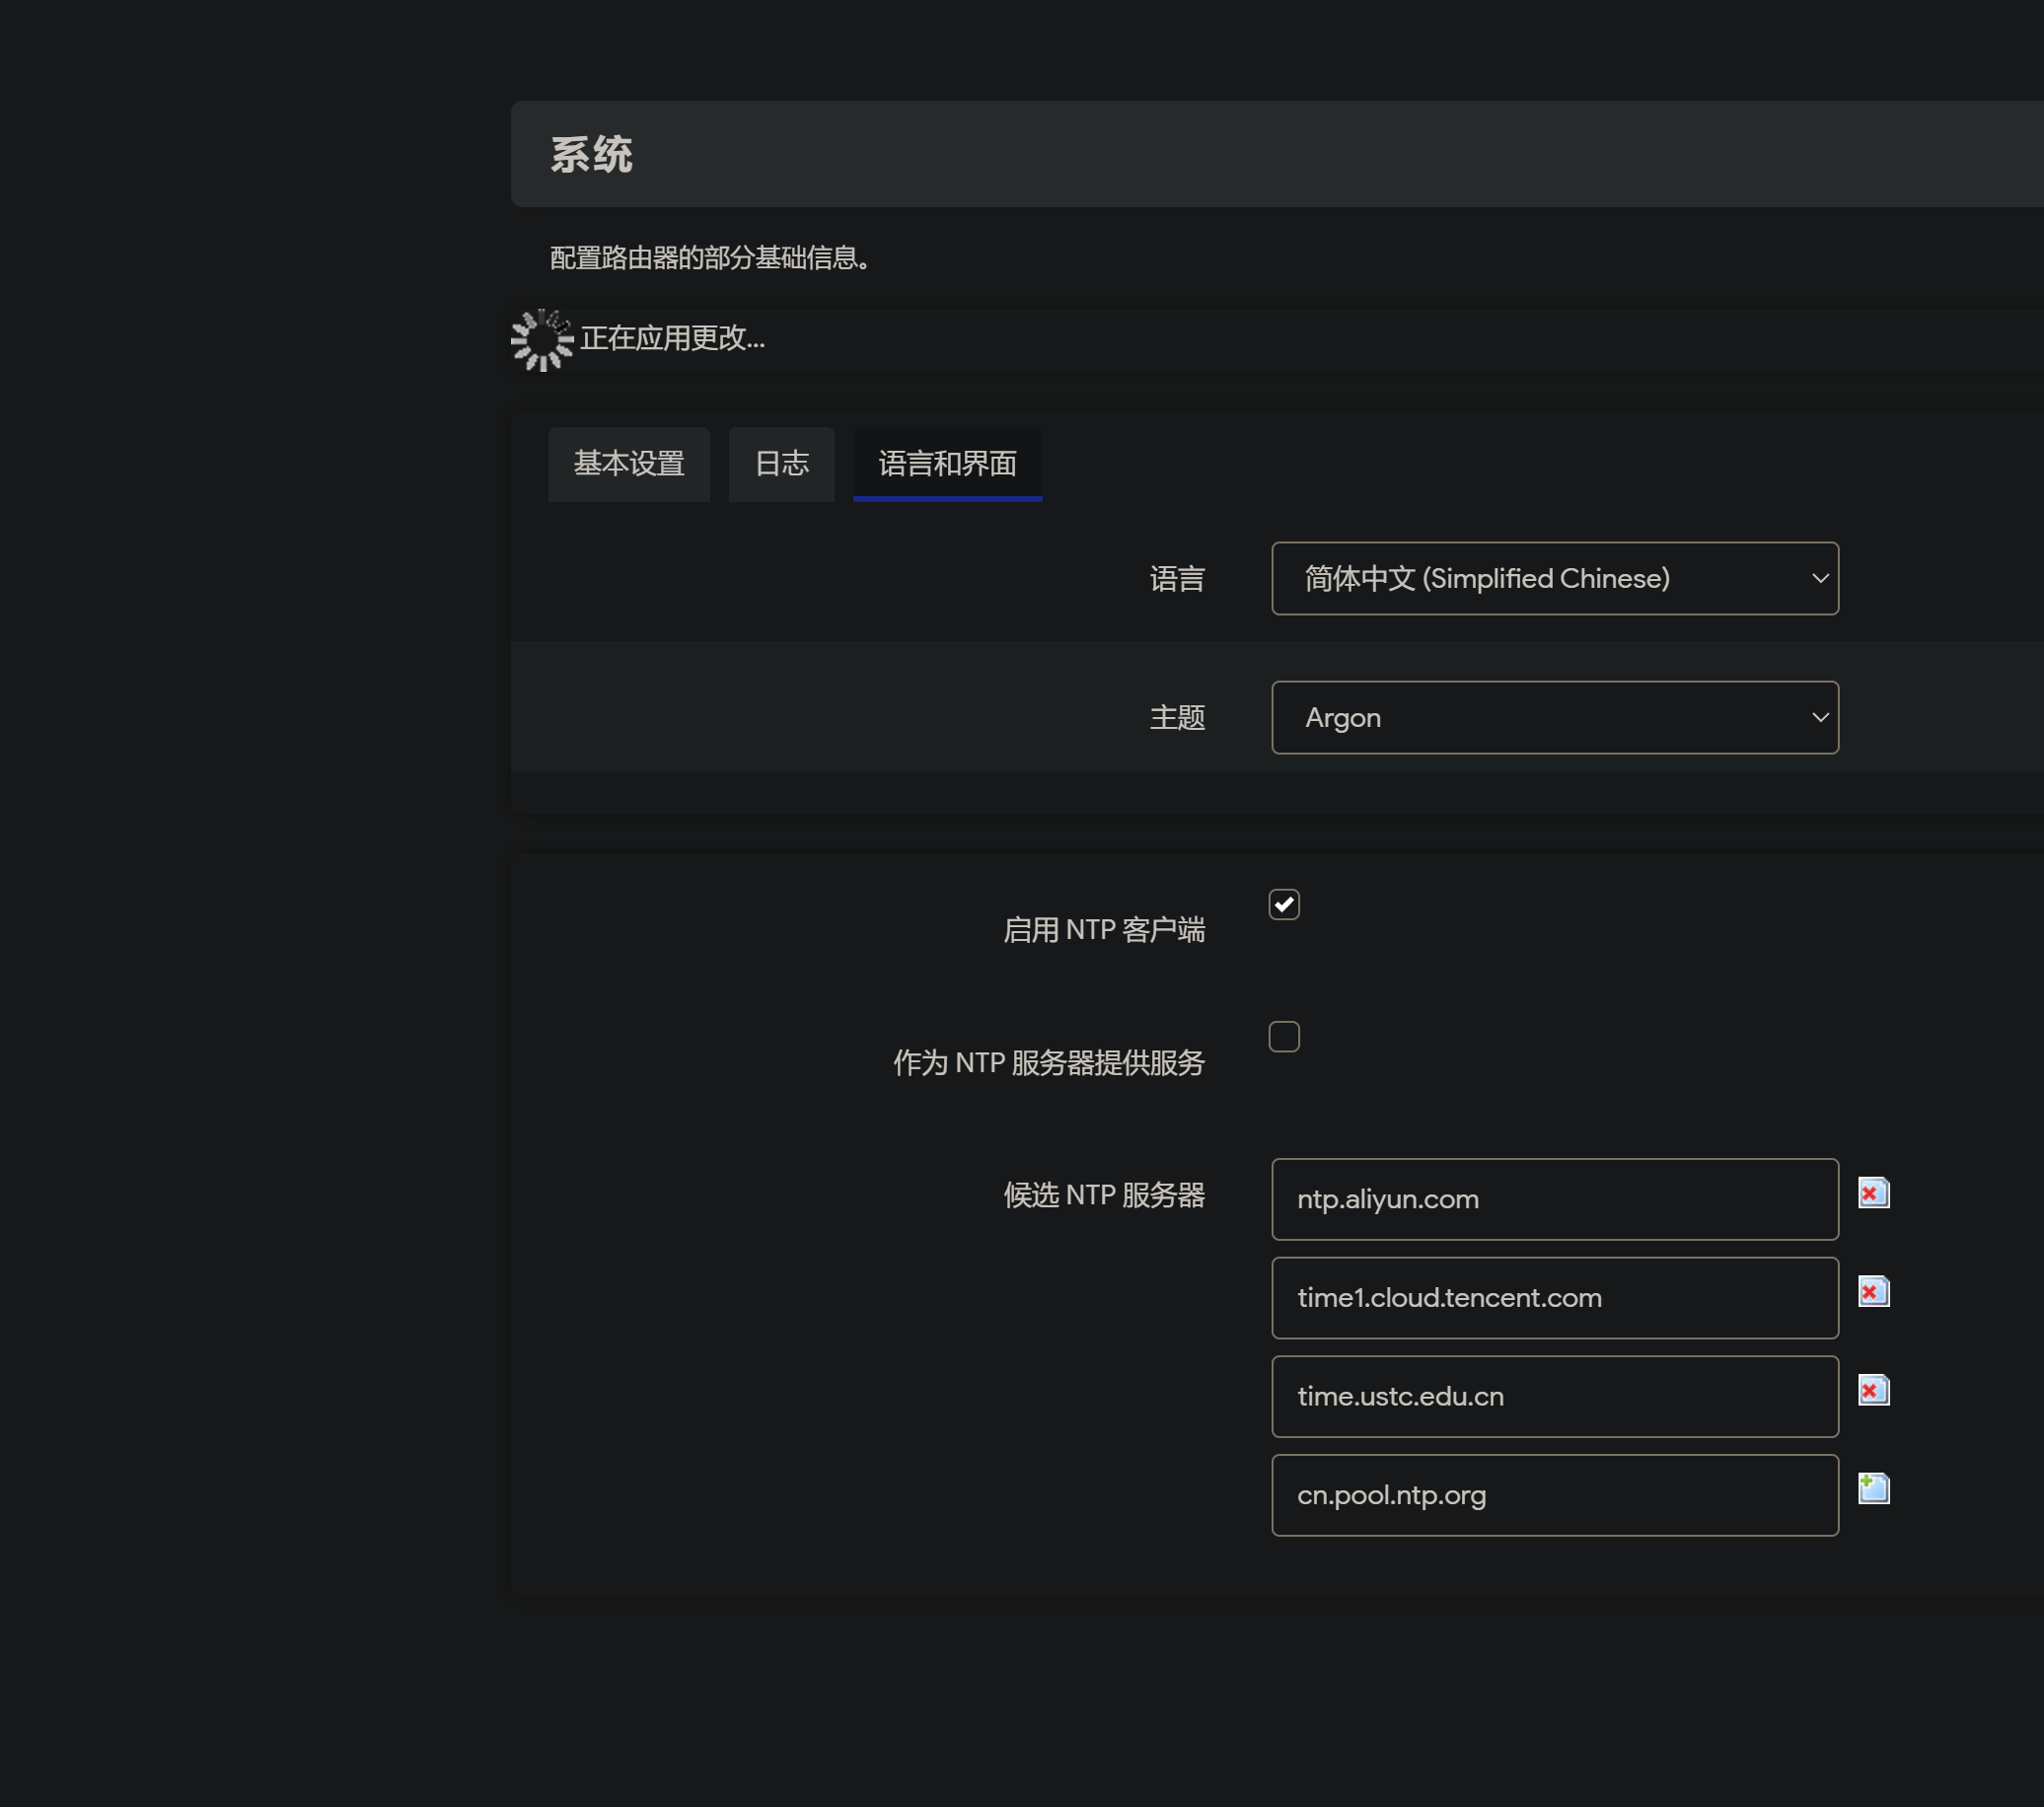Add a new NTP server entry below cn.pool.ntp.org
Screen dimensions: 2044x1807
point(1874,1489)
